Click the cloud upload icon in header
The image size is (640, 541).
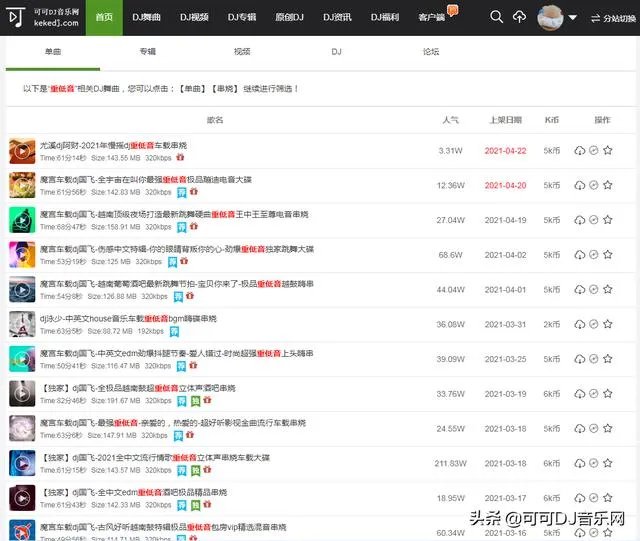point(519,18)
